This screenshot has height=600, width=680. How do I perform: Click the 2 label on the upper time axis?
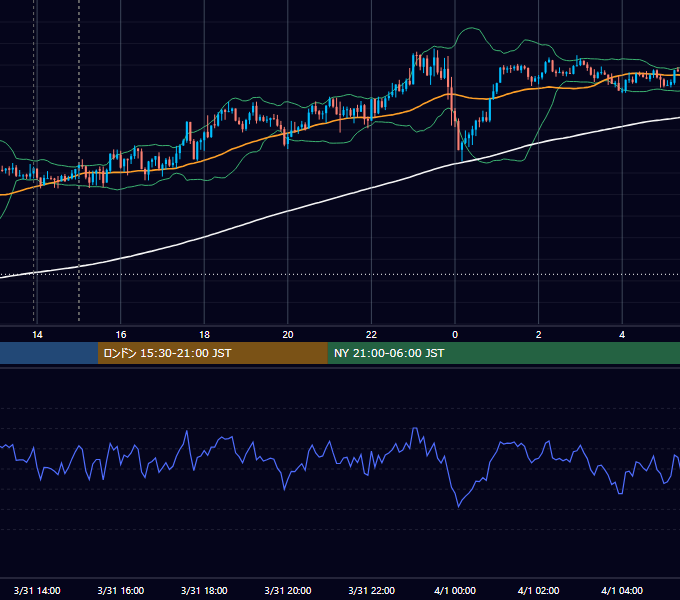[539, 335]
